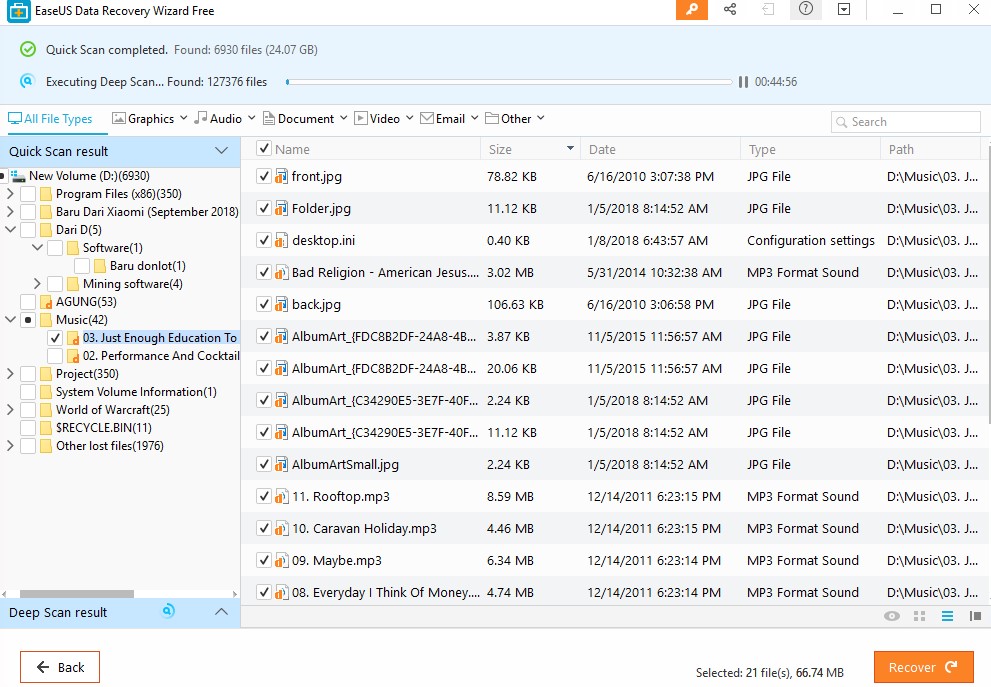Click 10. Caravan Holiday.mp3 file icon
The image size is (991, 687).
click(x=281, y=528)
